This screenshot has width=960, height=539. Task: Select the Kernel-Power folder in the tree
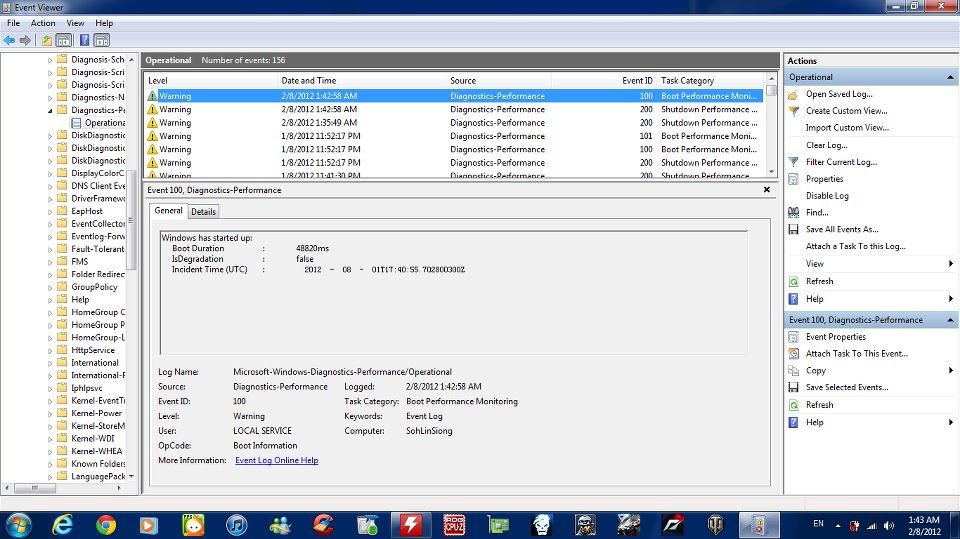[x=96, y=413]
